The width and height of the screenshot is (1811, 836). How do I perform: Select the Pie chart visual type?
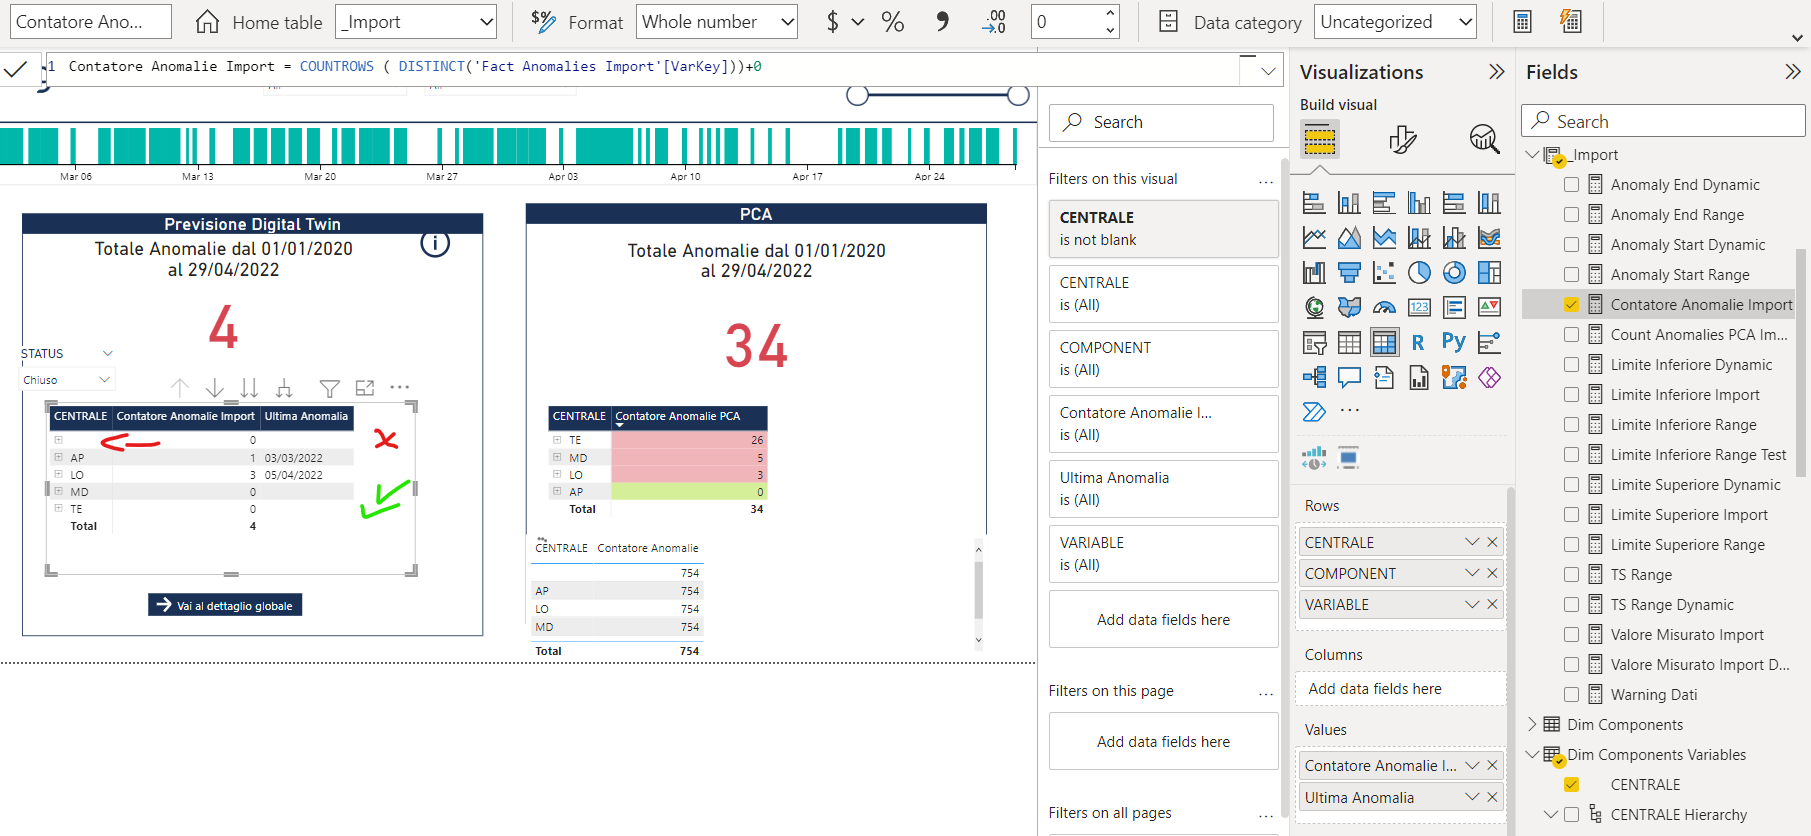[x=1419, y=272]
